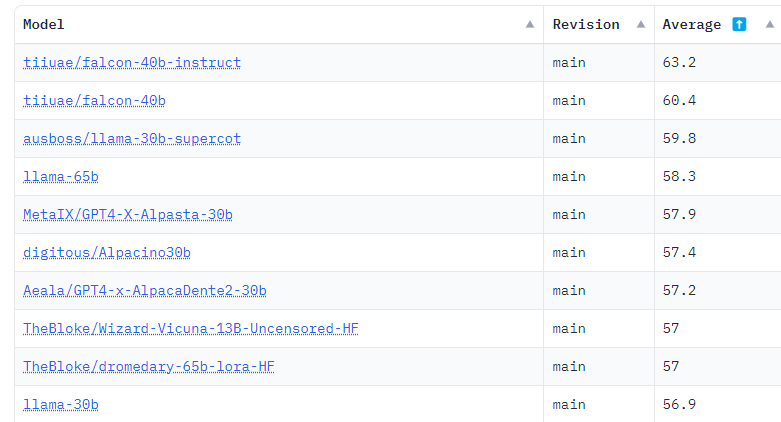Open the digitous/Alpacino30b link
The width and height of the screenshot is (781, 422).
(107, 252)
